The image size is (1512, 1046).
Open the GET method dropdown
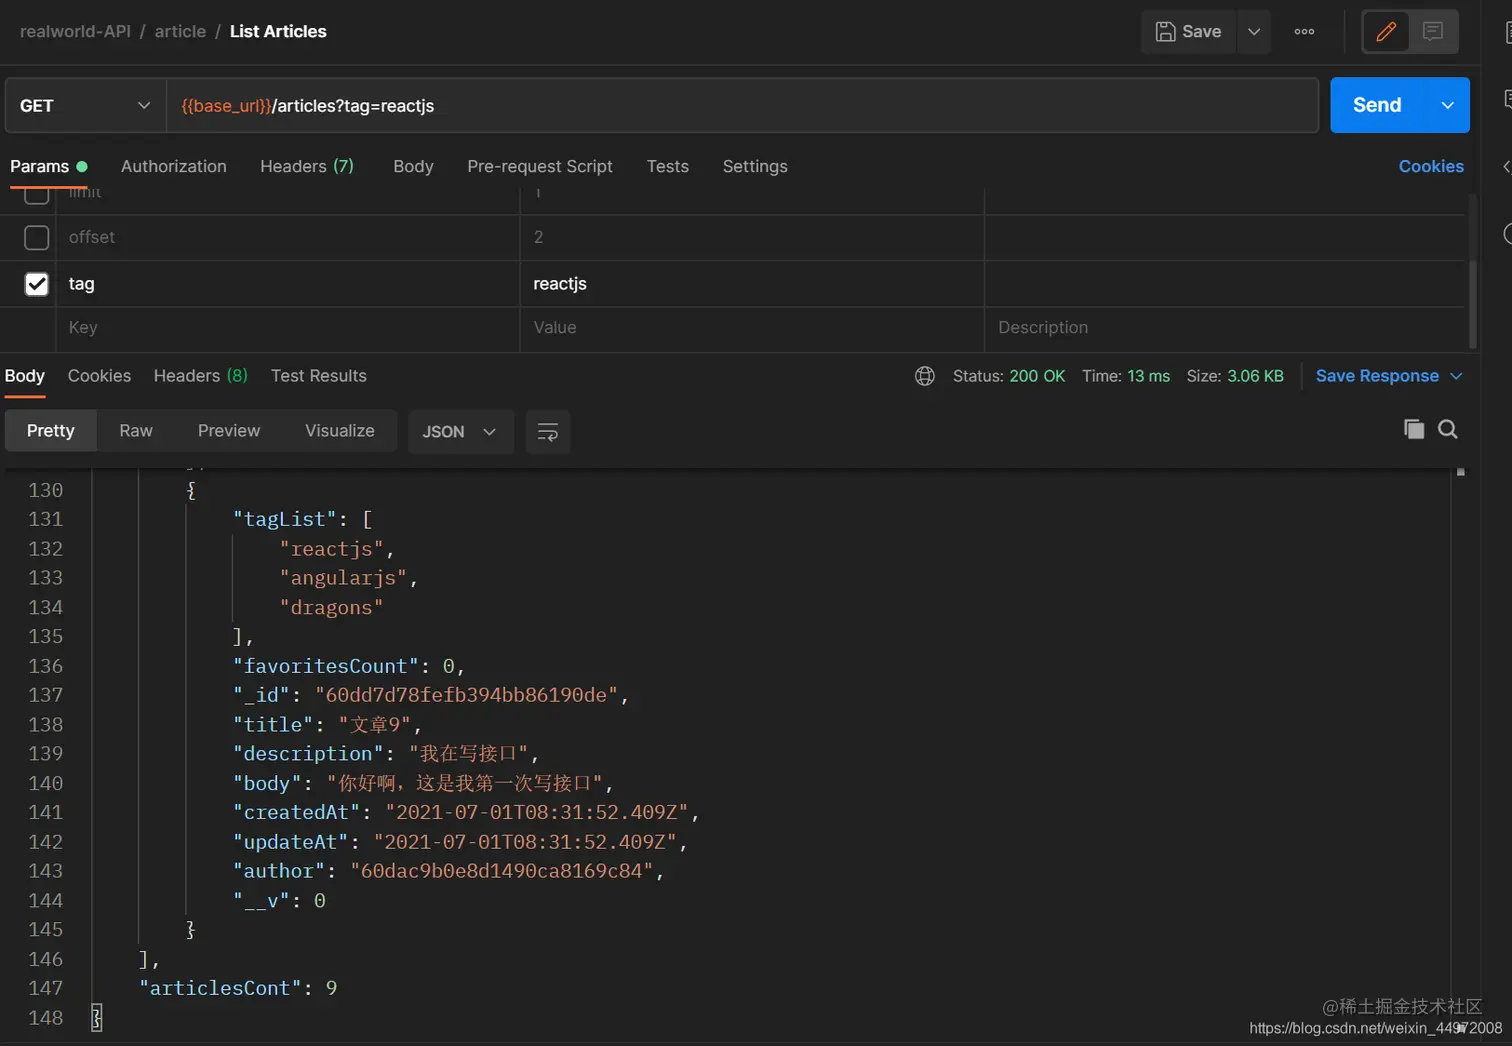click(x=85, y=105)
